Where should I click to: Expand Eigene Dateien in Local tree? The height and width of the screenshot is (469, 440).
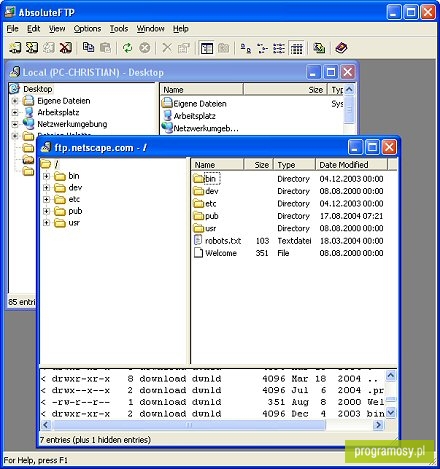(15, 101)
